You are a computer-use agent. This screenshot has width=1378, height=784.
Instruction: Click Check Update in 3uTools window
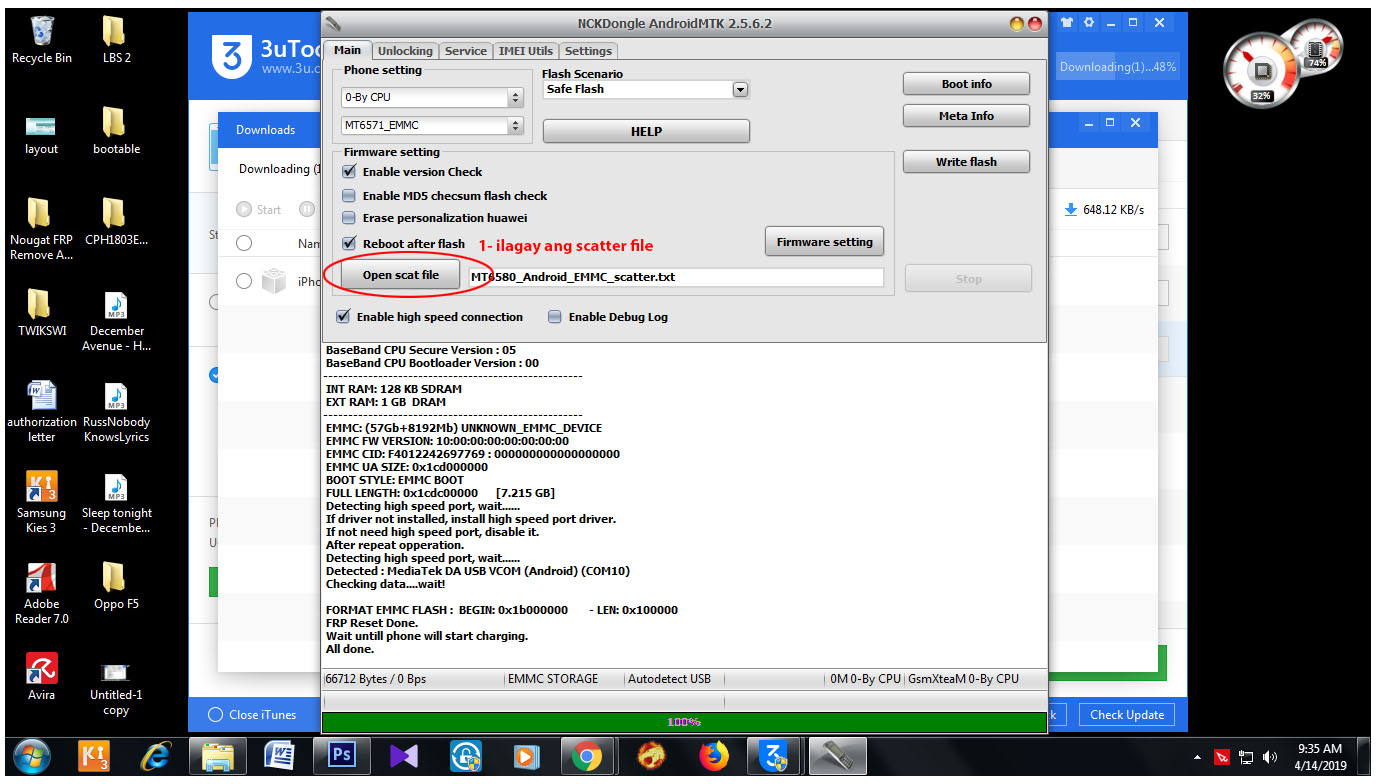[x=1126, y=715]
